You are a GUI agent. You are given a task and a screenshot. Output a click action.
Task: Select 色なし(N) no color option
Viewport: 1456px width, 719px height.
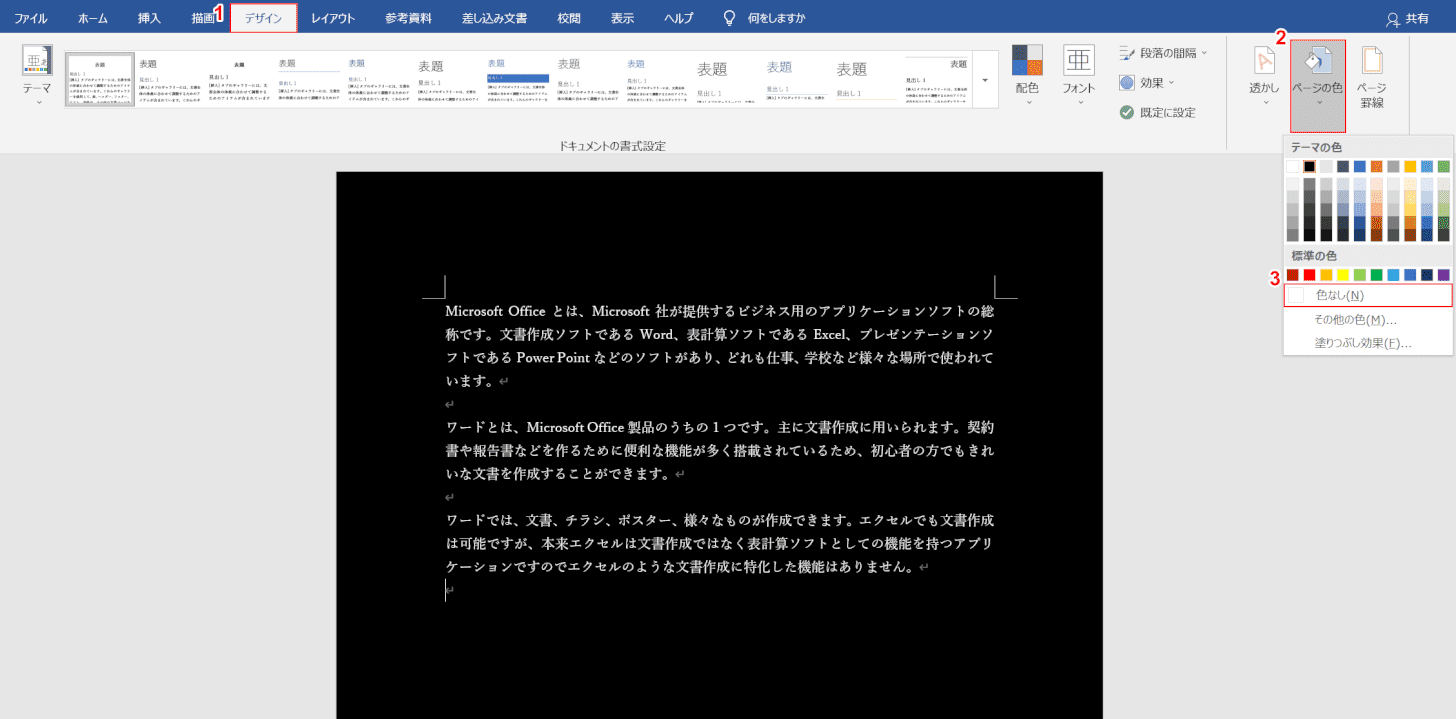point(1368,295)
